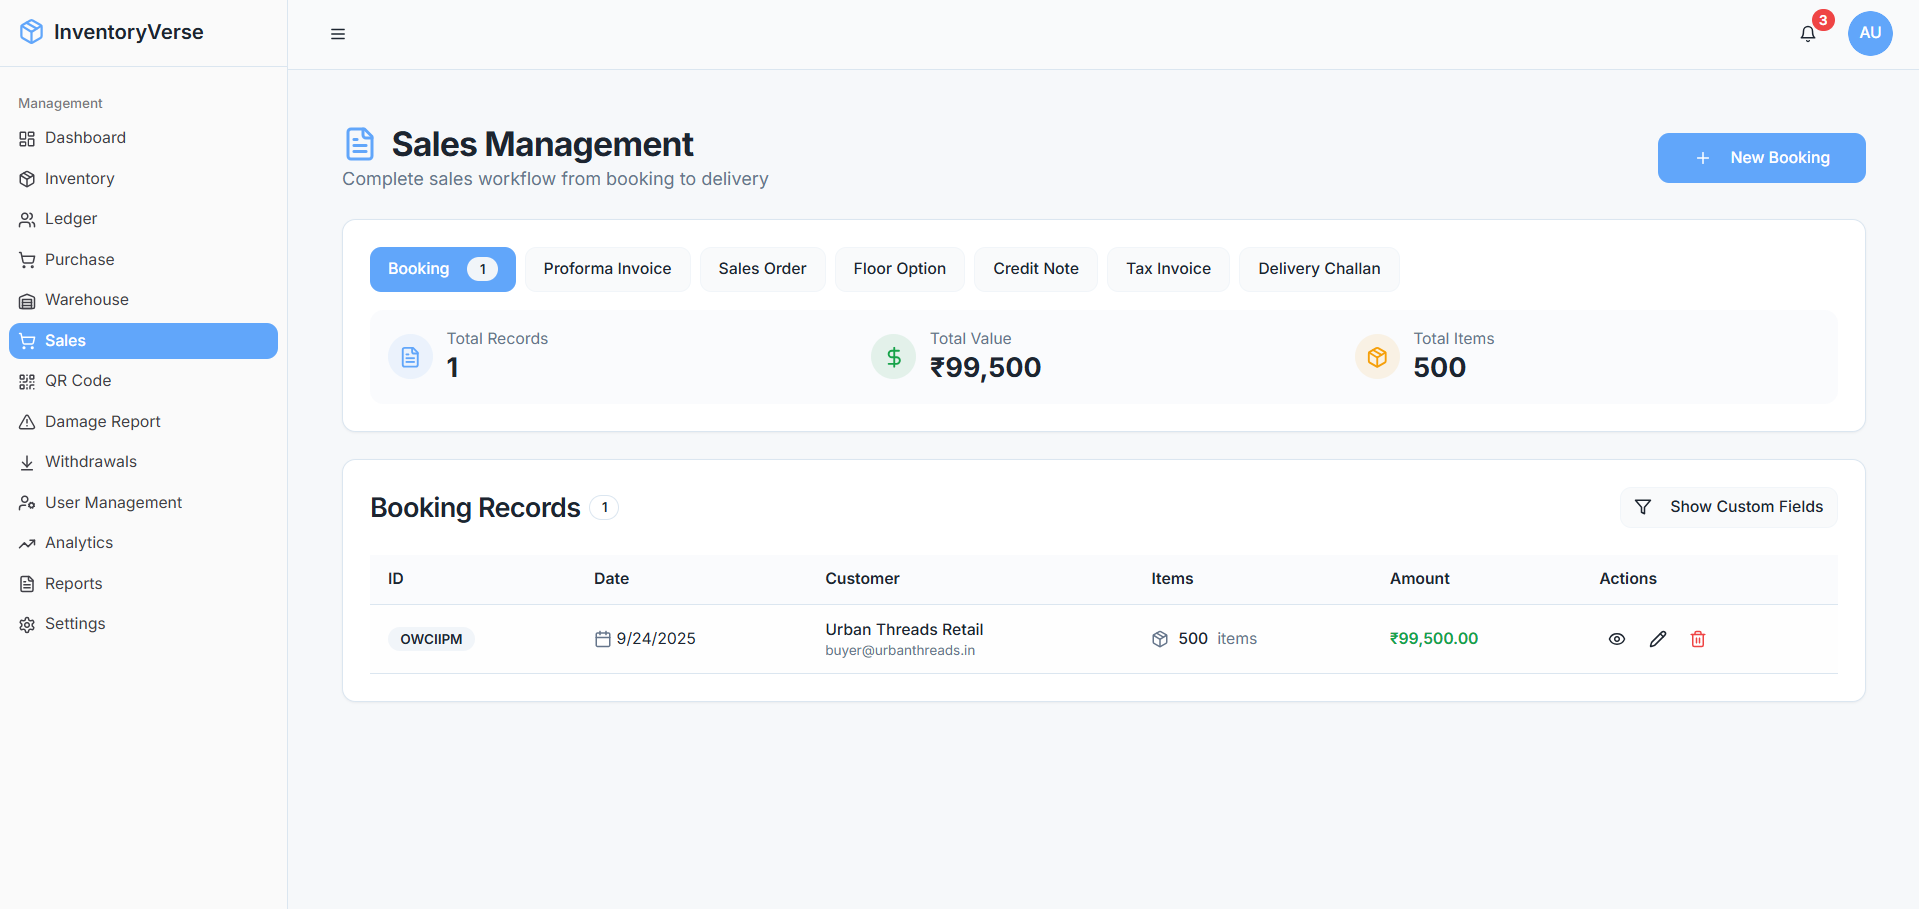Select the Warehouse sidebar icon
The image size is (1919, 909).
27,299
